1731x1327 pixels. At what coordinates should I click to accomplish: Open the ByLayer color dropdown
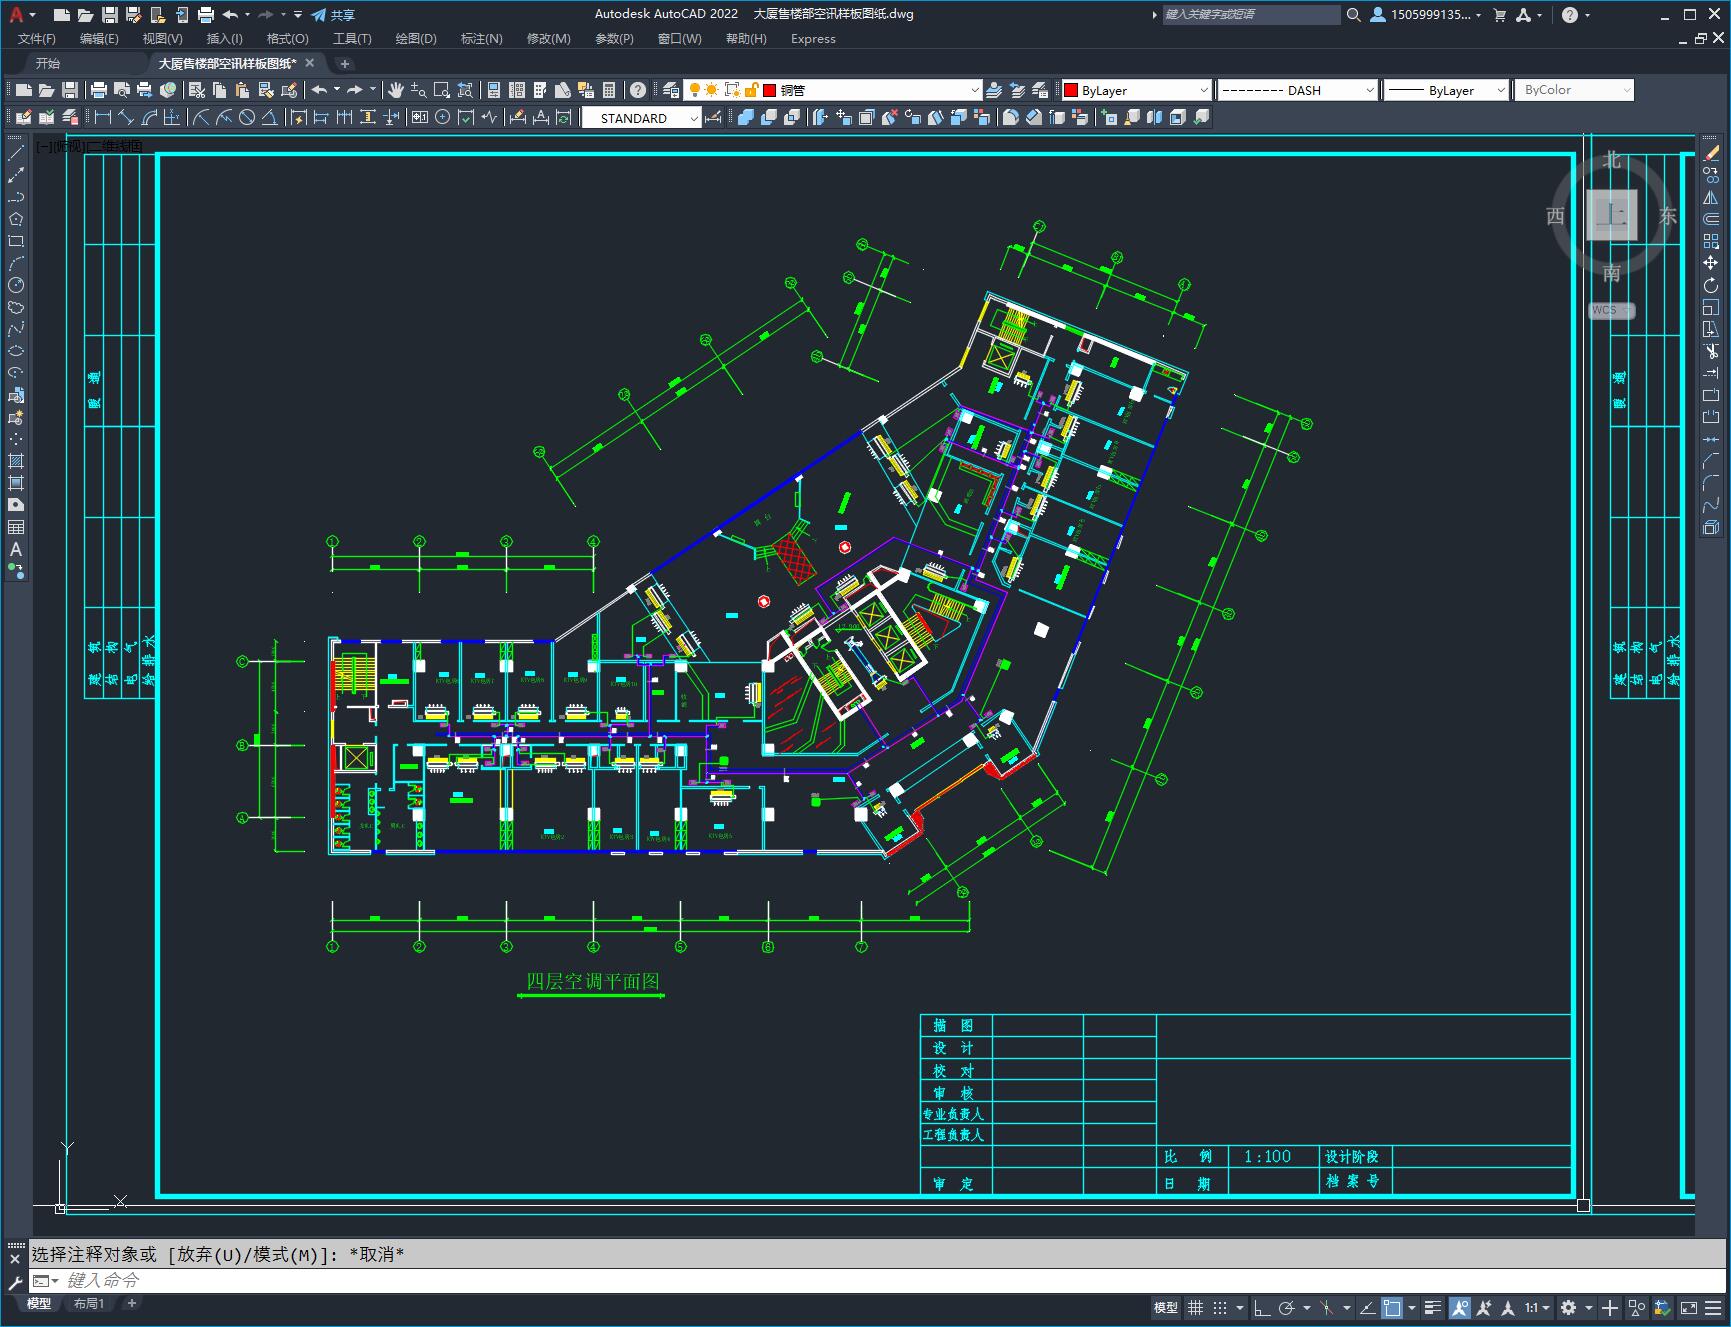(1136, 90)
